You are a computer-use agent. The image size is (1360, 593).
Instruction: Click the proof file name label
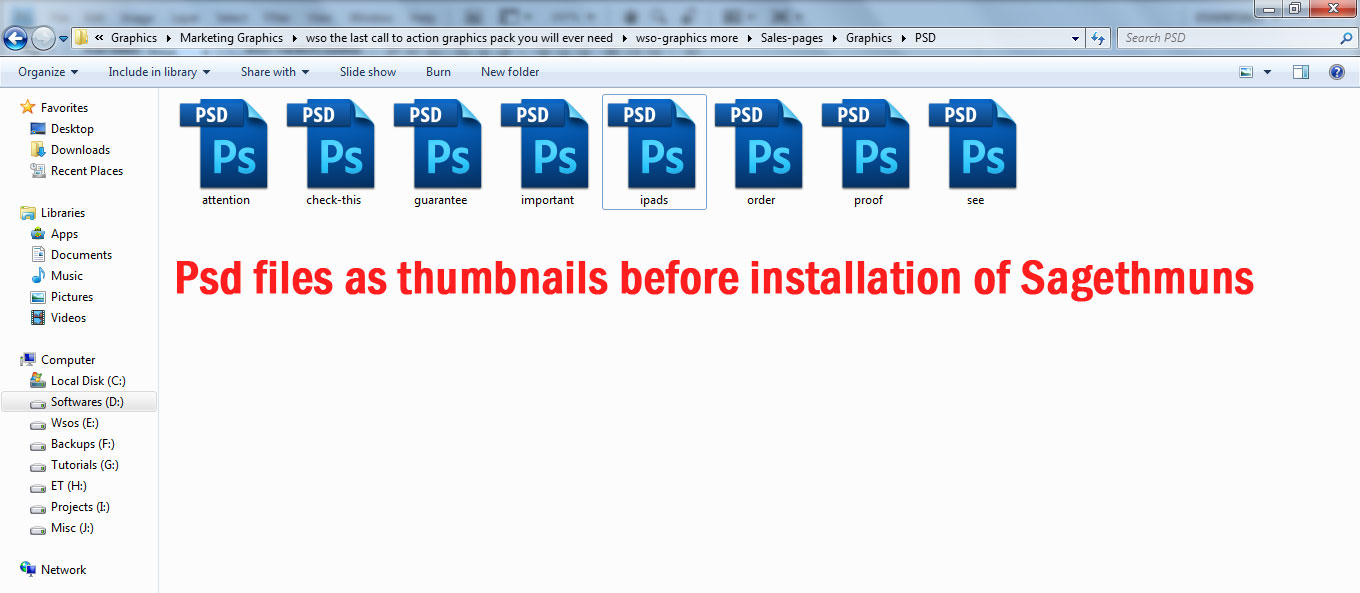click(x=868, y=200)
